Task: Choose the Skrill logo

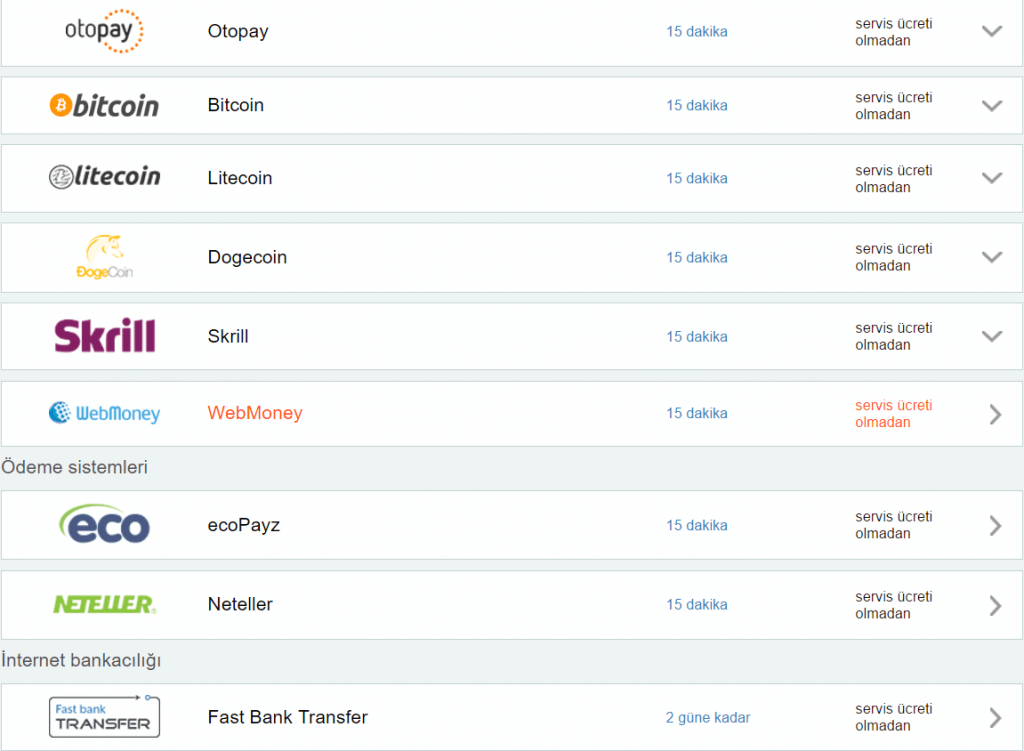Action: 104,336
